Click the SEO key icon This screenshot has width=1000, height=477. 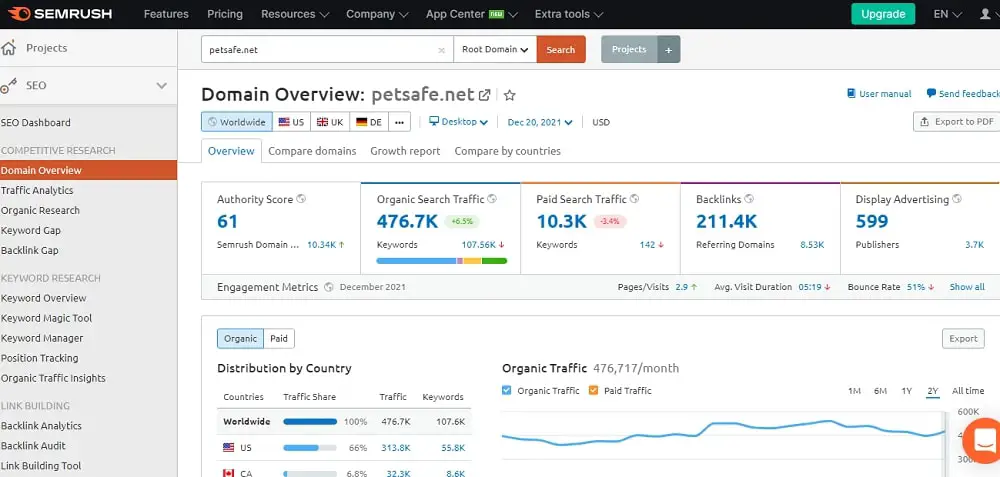[x=8, y=85]
